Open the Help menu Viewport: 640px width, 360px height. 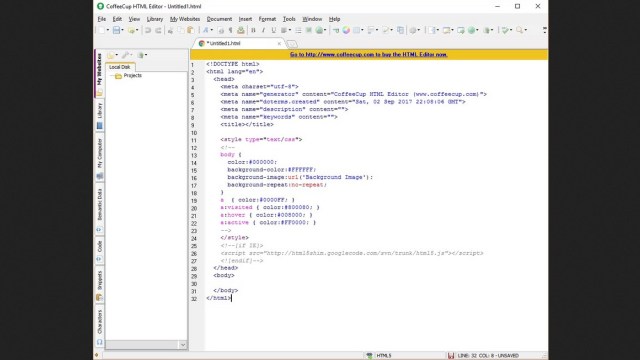pyautogui.click(x=334, y=19)
